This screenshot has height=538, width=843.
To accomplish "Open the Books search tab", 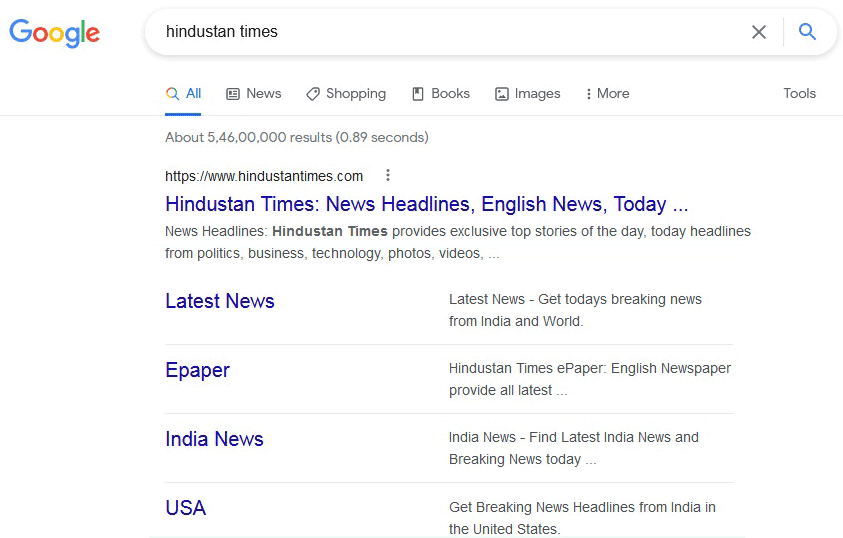I will [441, 93].
